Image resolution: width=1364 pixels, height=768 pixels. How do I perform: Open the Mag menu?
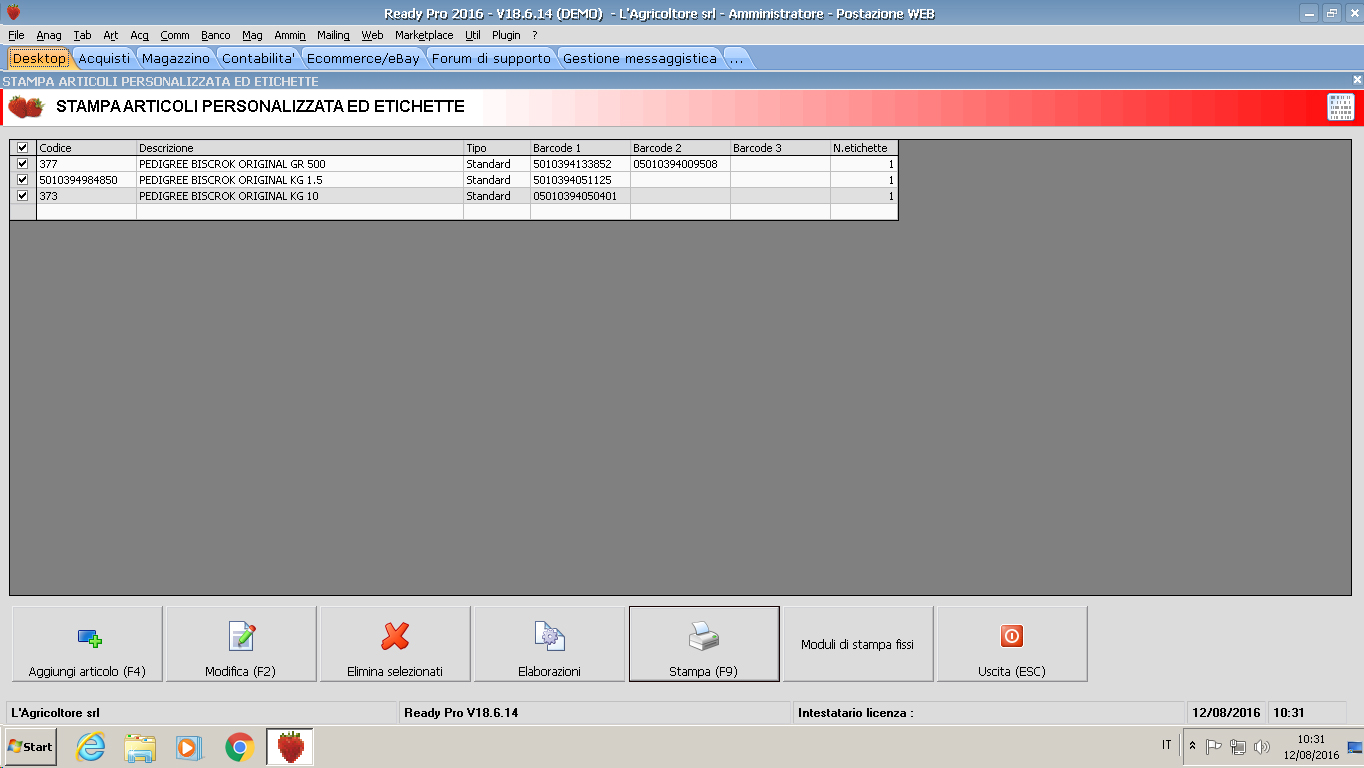[252, 35]
